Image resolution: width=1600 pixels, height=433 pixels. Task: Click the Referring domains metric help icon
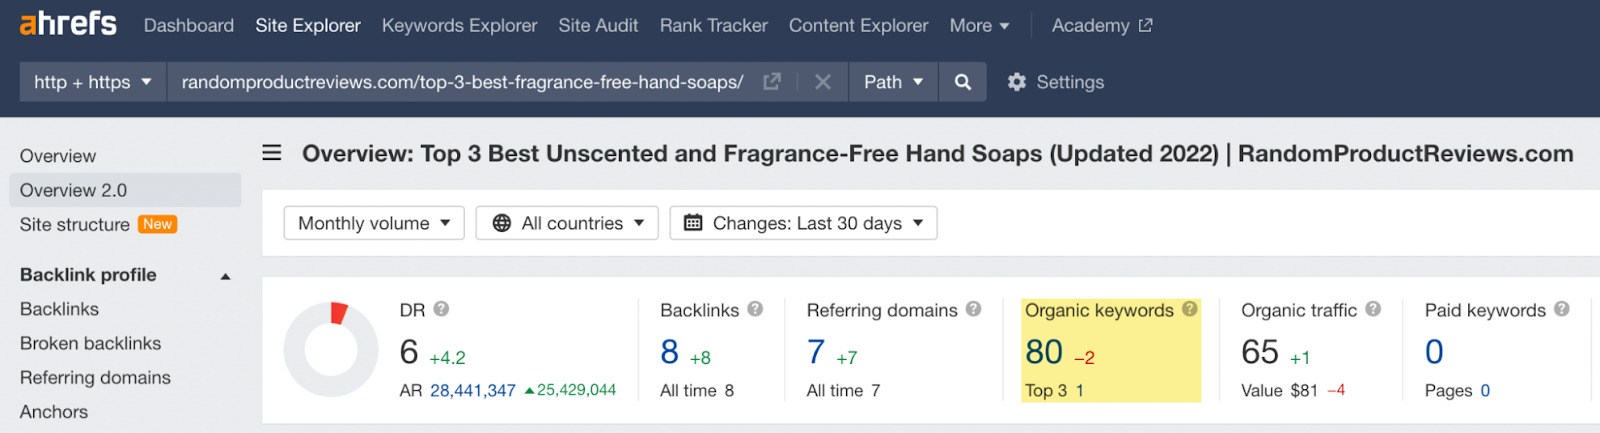[x=973, y=309]
